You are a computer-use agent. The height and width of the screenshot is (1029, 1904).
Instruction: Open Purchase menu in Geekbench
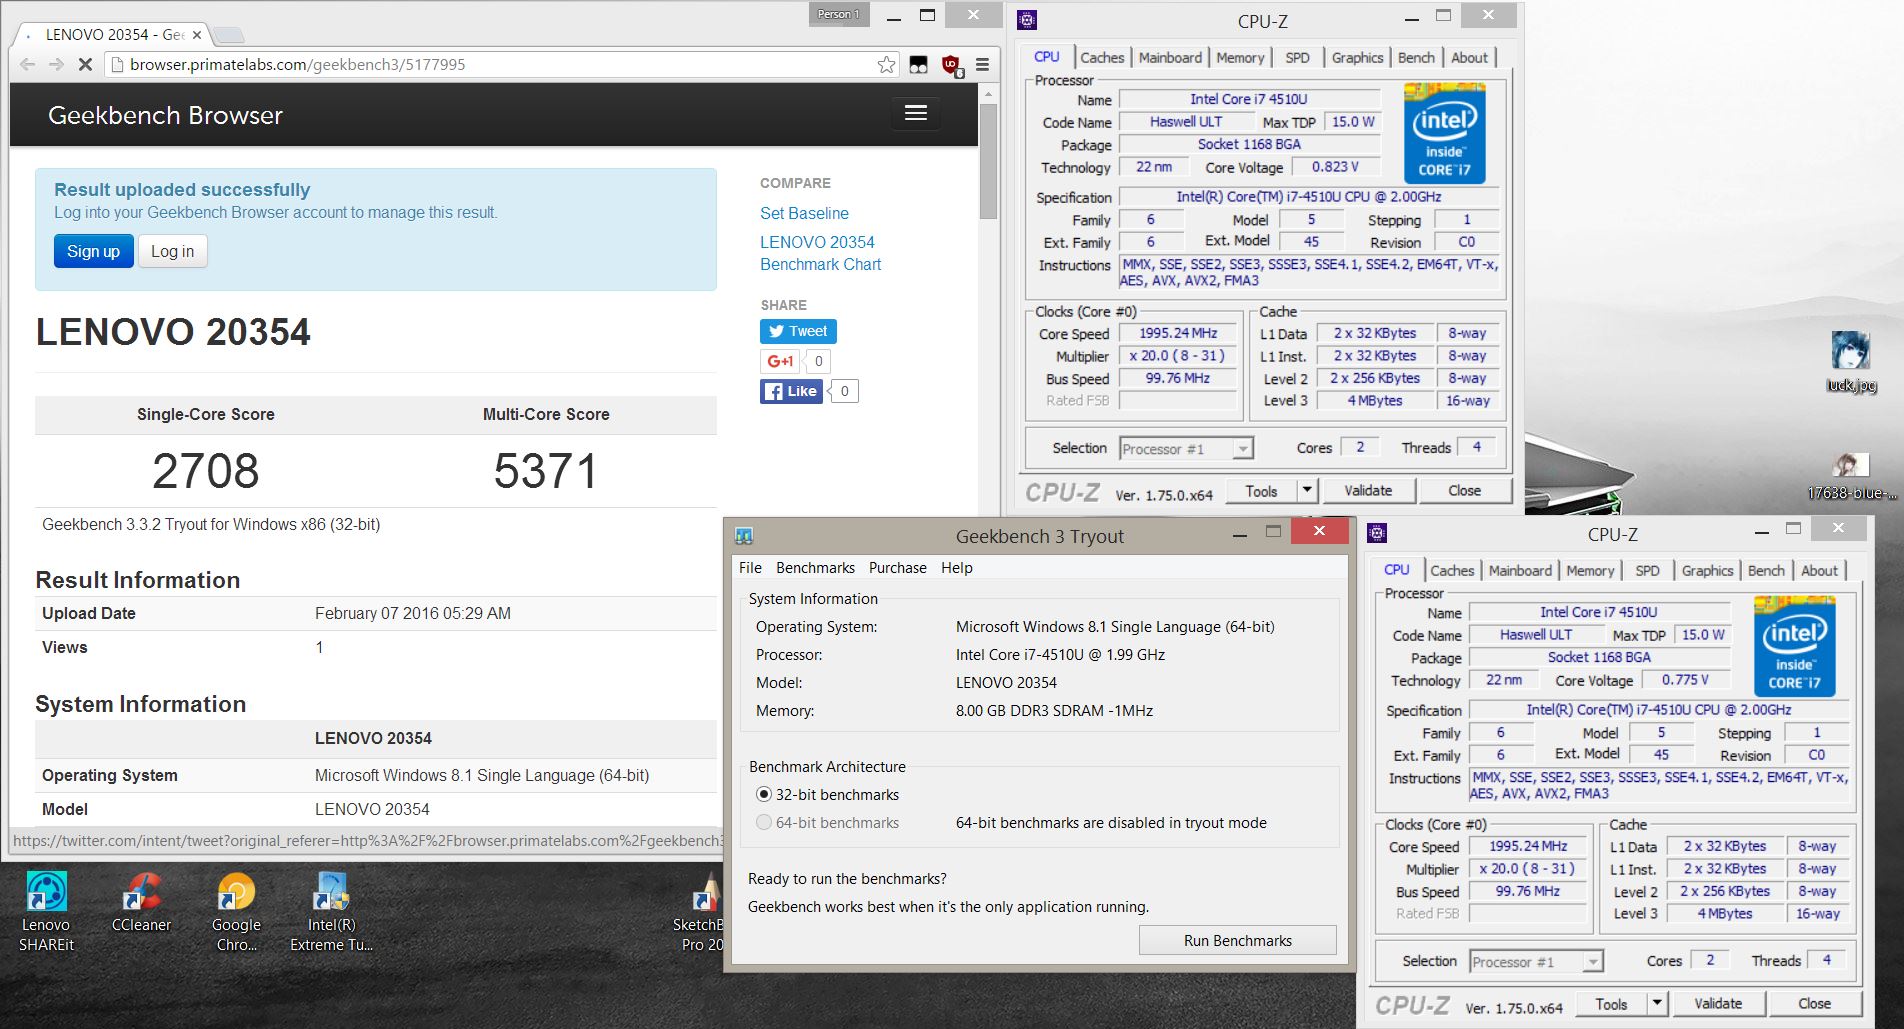[897, 567]
